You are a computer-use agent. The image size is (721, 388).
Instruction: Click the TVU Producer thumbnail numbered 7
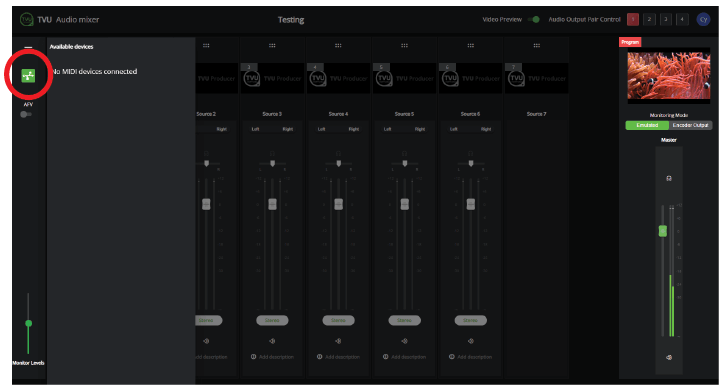537,79
